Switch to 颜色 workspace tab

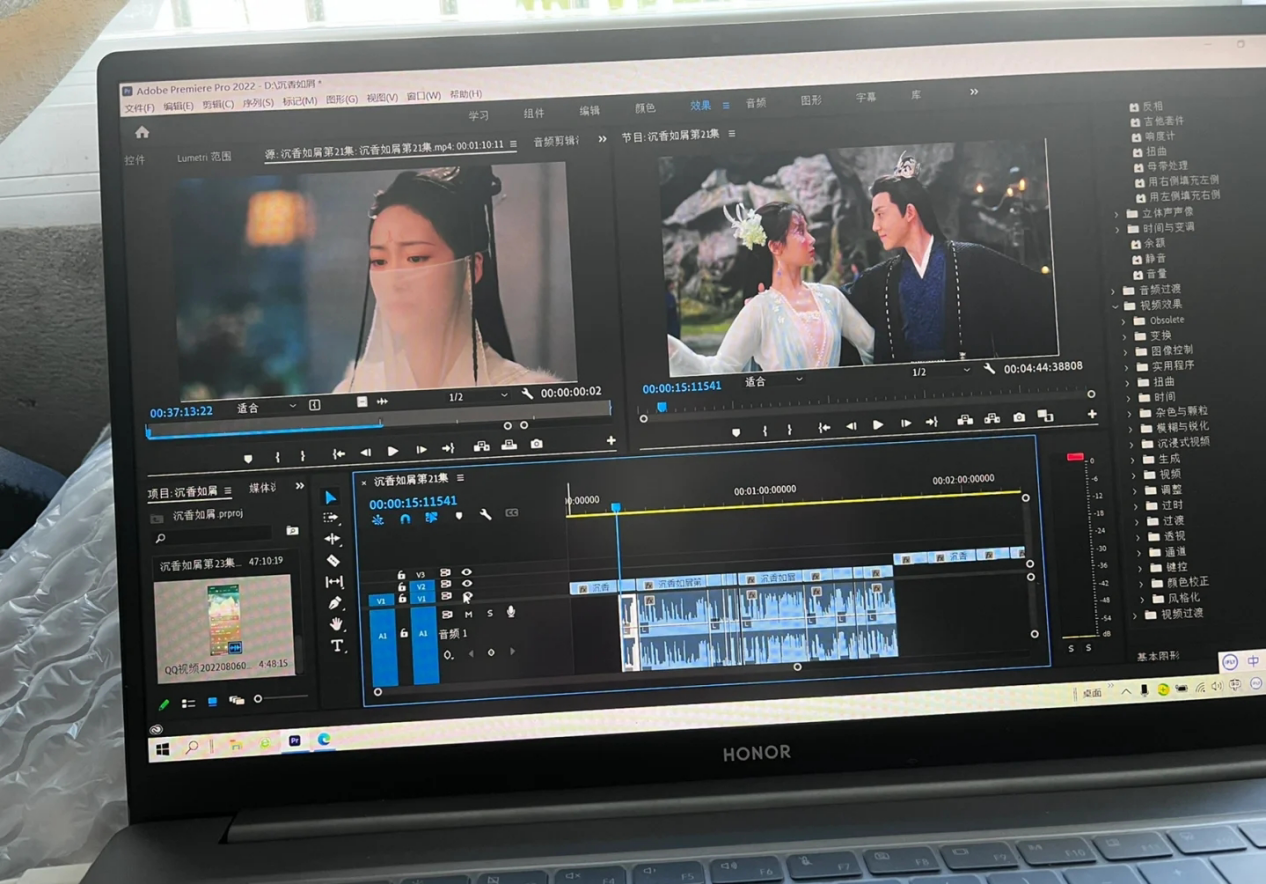(x=645, y=108)
